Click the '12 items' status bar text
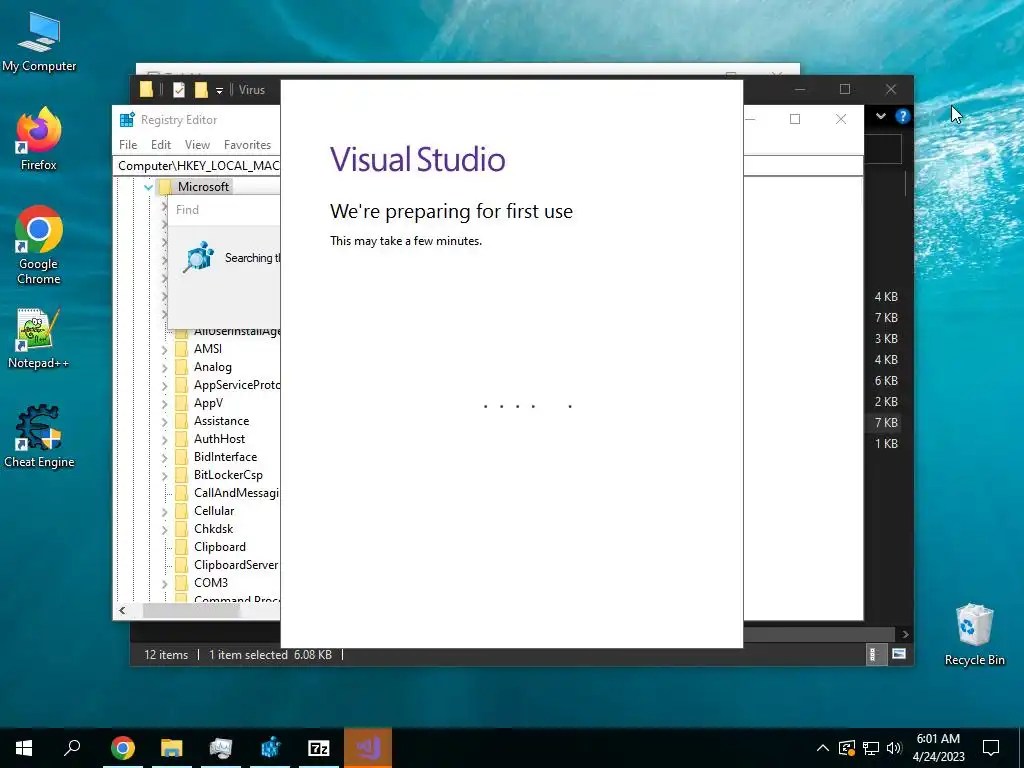 point(166,654)
